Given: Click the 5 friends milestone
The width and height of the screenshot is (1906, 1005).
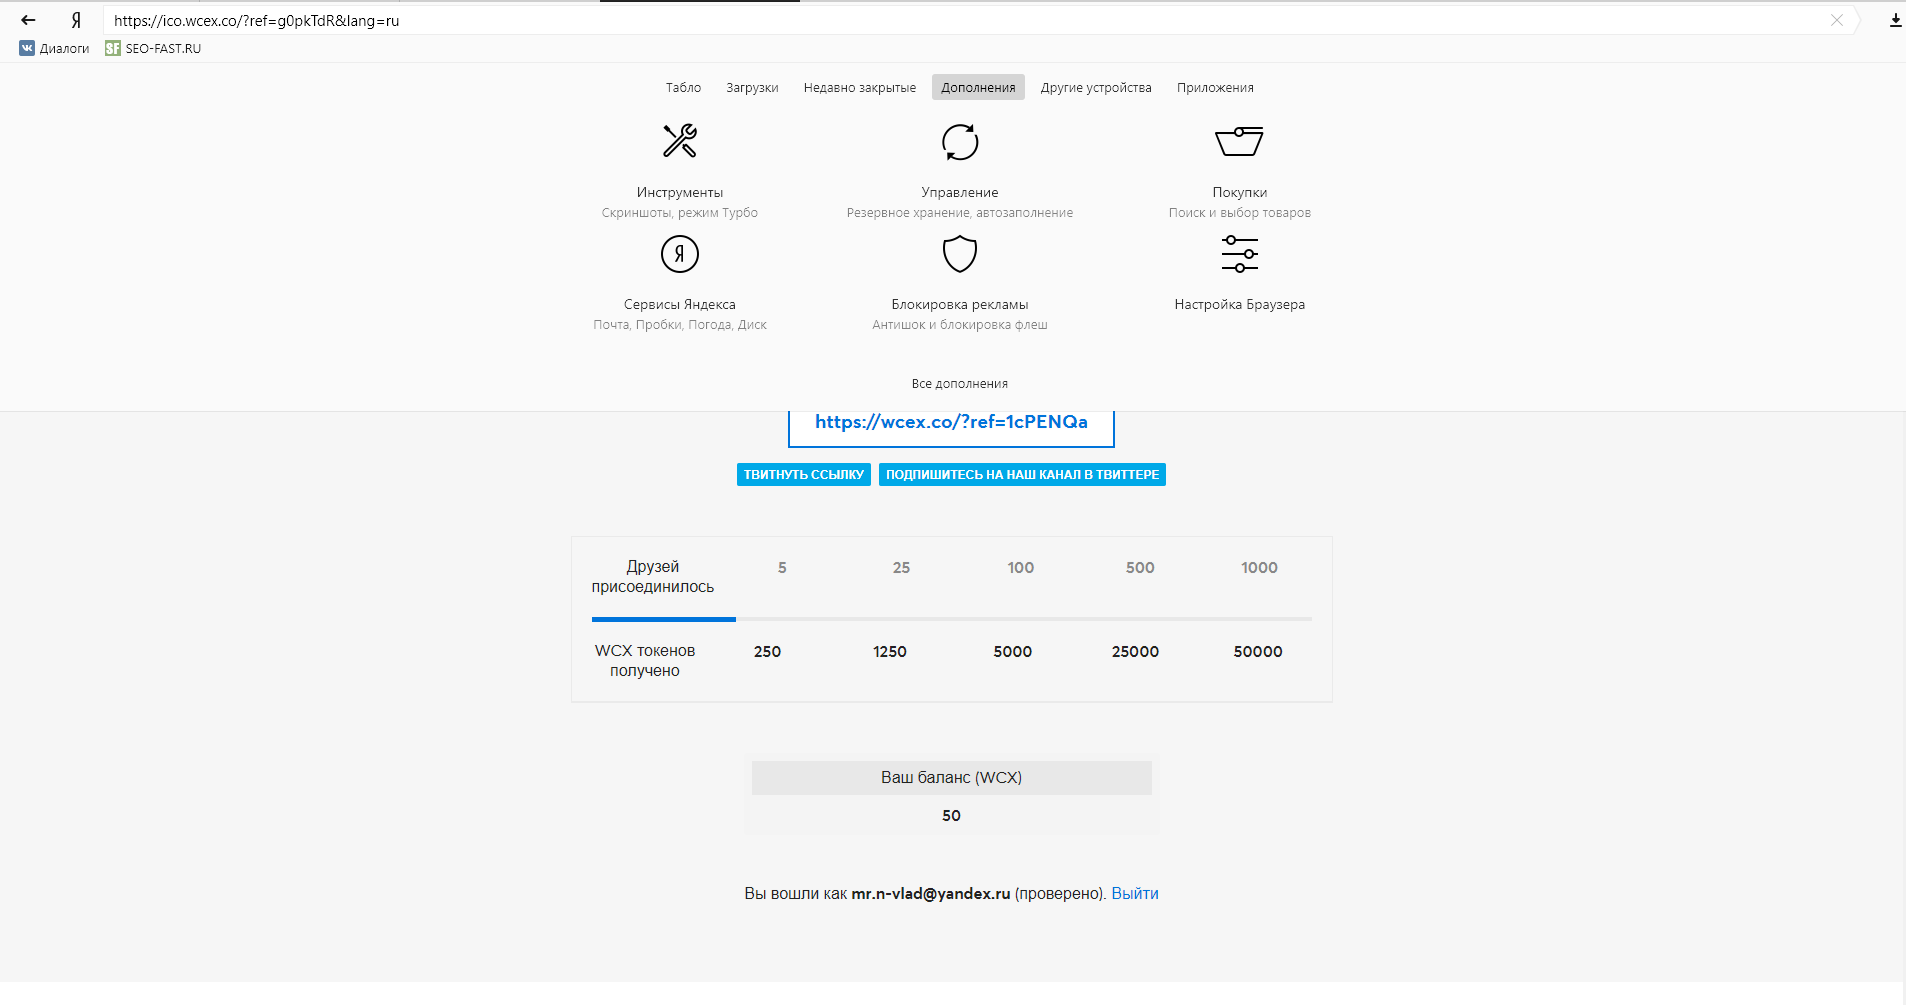Looking at the screenshot, I should [782, 568].
